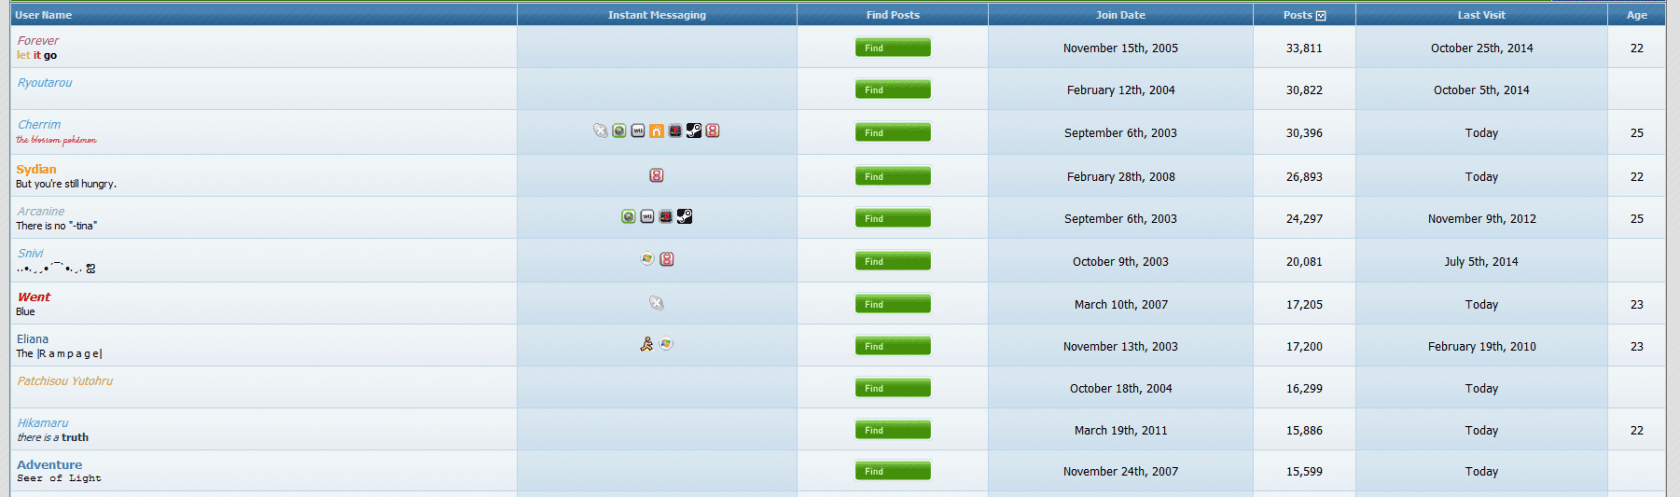1680x497 pixels.
Task: Select join date March 19th, 2011
Action: click(1120, 431)
